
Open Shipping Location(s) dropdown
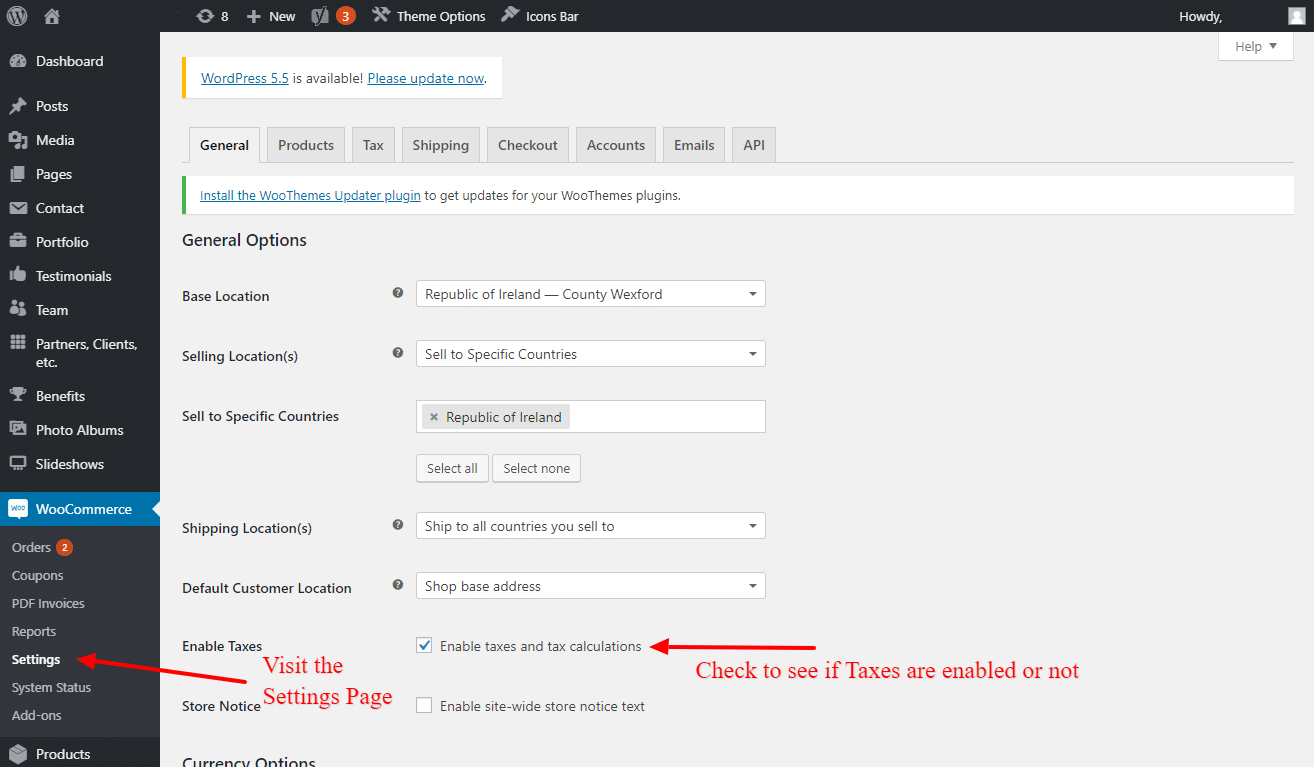pos(591,526)
